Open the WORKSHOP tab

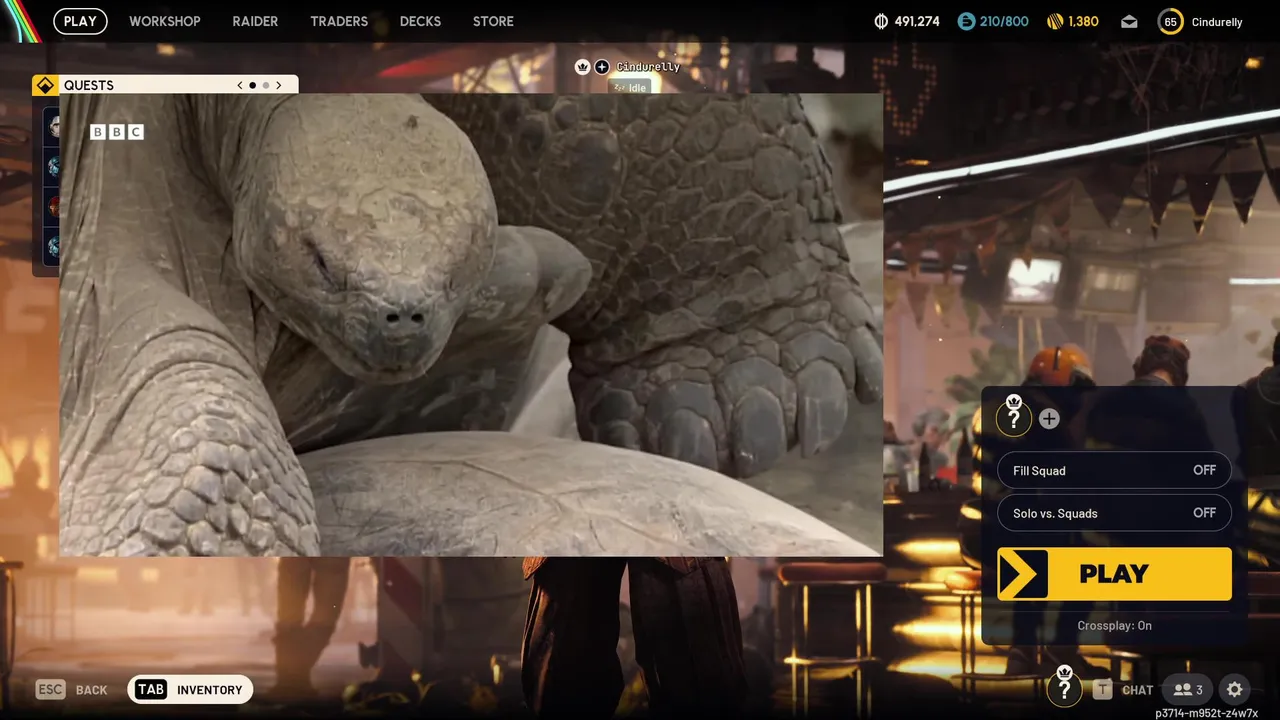[165, 21]
